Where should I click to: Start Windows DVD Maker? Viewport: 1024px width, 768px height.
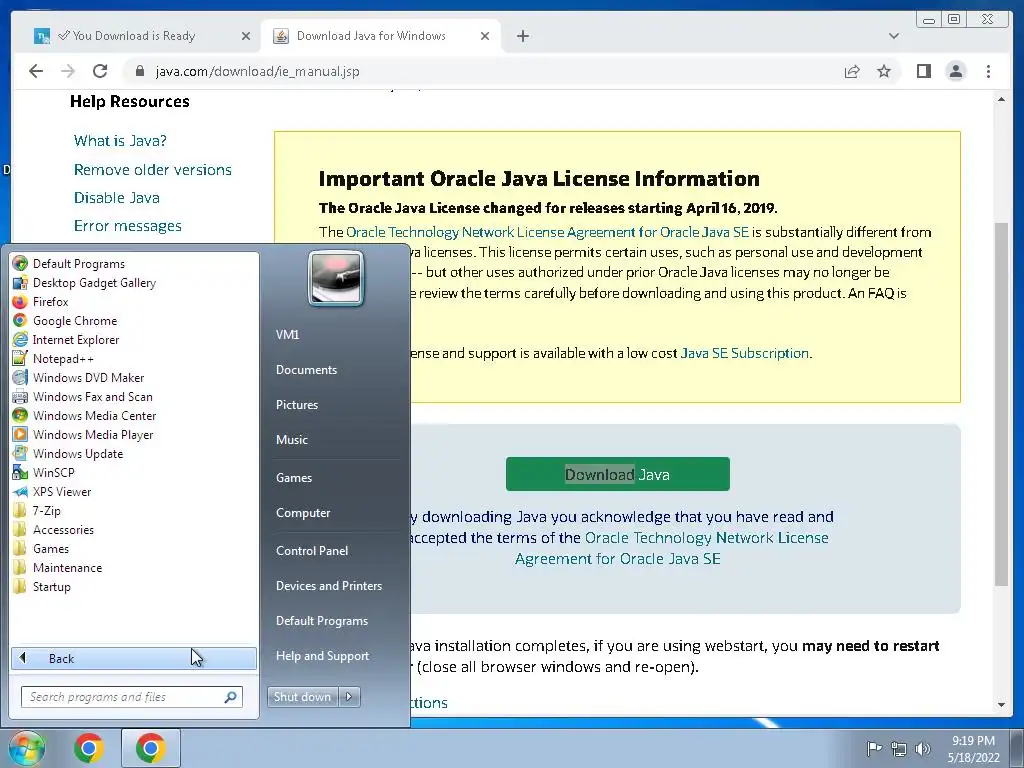click(88, 377)
